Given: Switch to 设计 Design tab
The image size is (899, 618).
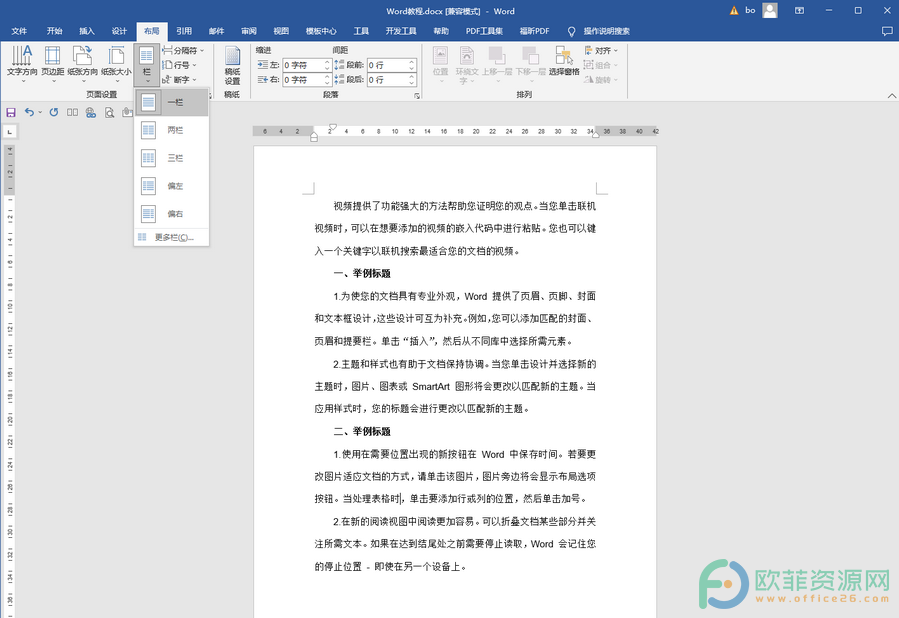Looking at the screenshot, I should (119, 31).
